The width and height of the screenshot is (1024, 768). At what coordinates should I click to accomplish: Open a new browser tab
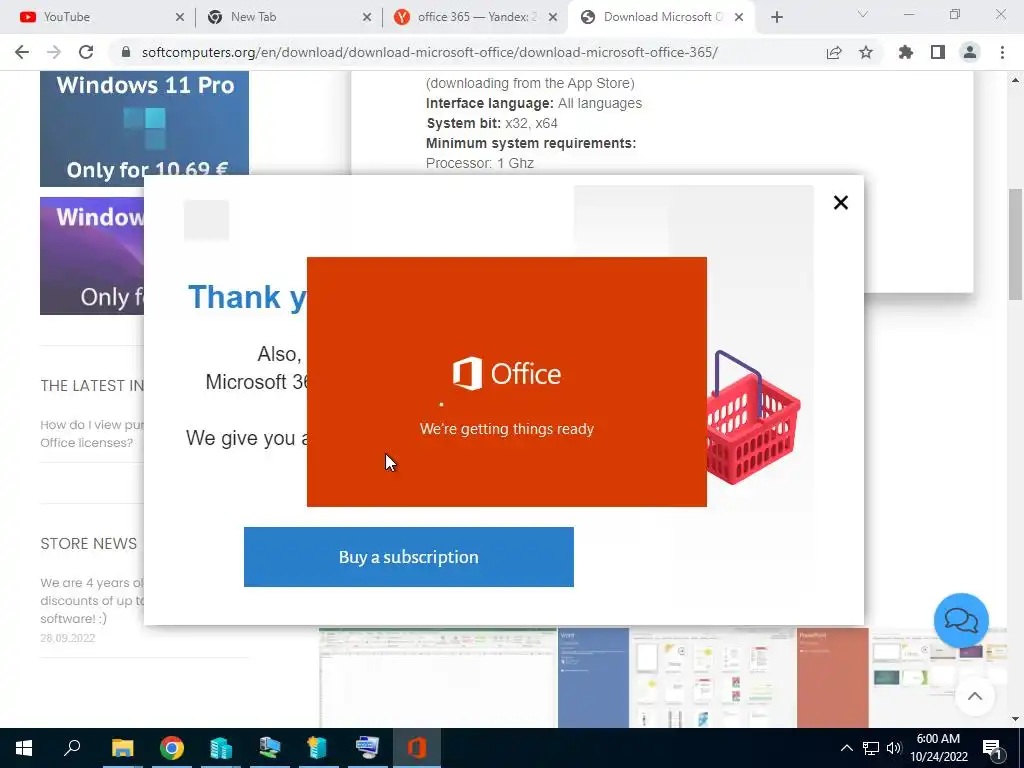[x=776, y=17]
